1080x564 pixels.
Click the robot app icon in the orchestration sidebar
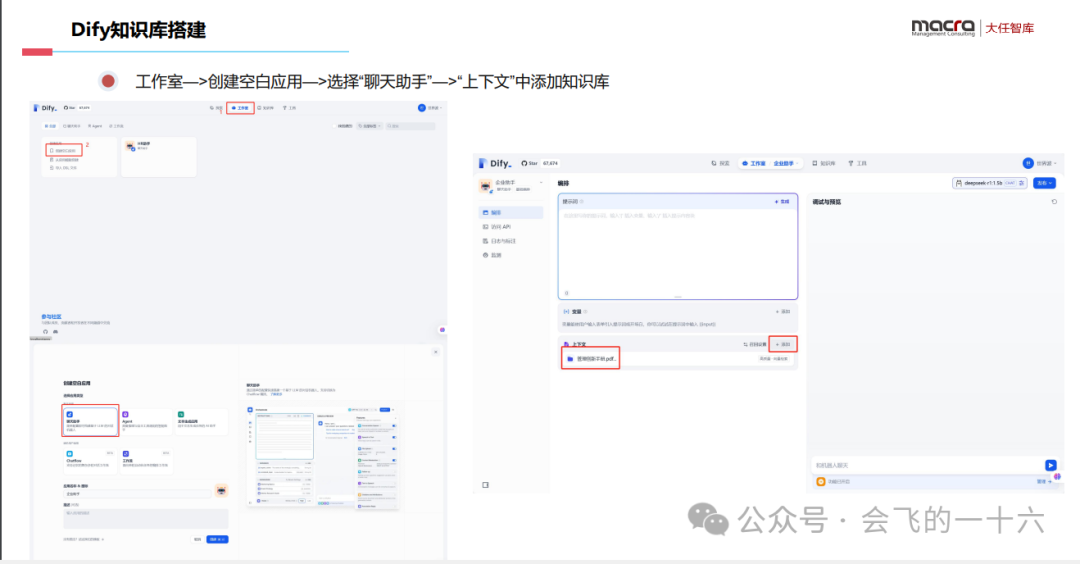486,186
